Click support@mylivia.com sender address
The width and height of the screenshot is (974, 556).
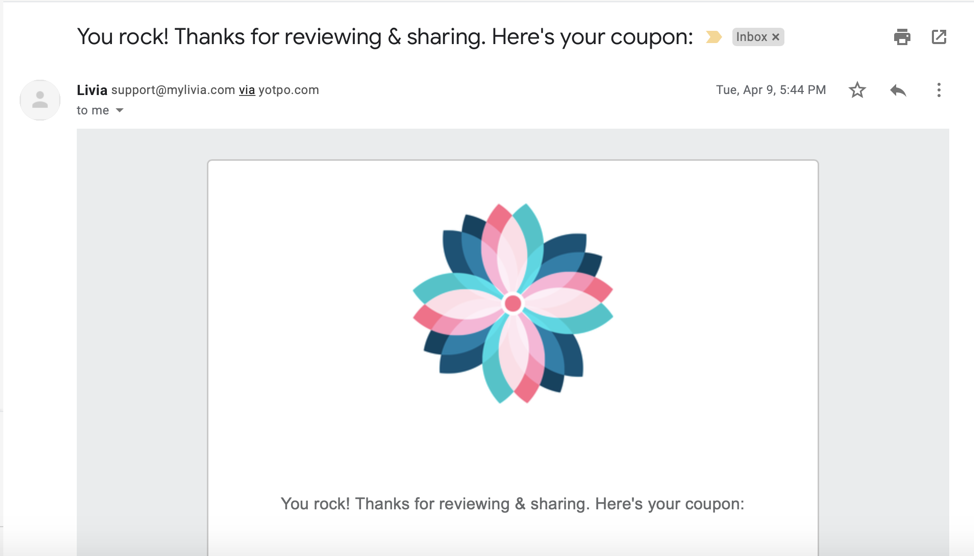pyautogui.click(x=173, y=90)
